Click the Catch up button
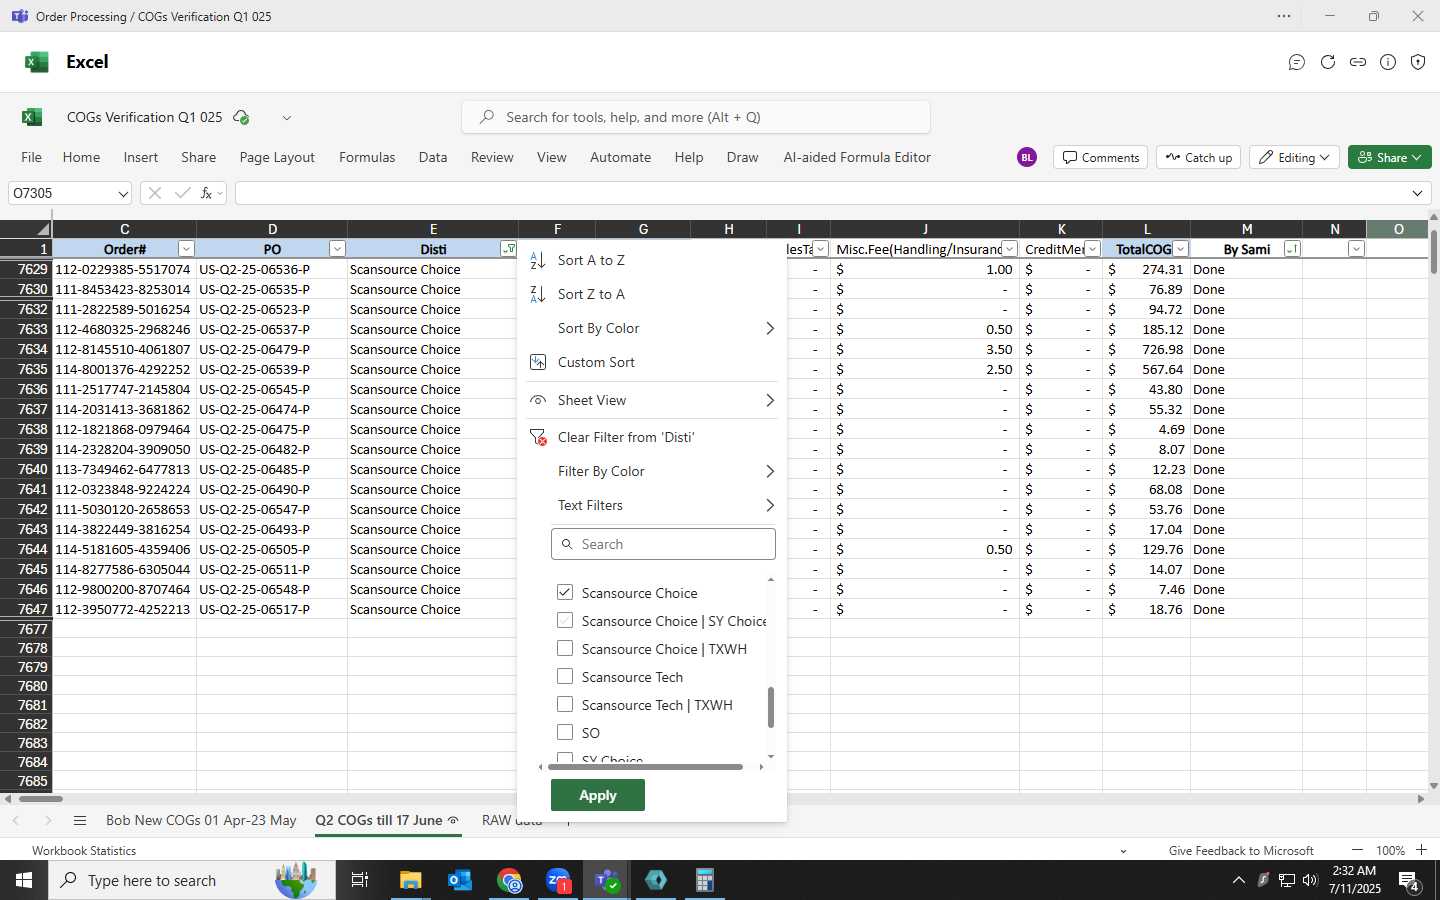The height and width of the screenshot is (900, 1440). tap(1198, 157)
